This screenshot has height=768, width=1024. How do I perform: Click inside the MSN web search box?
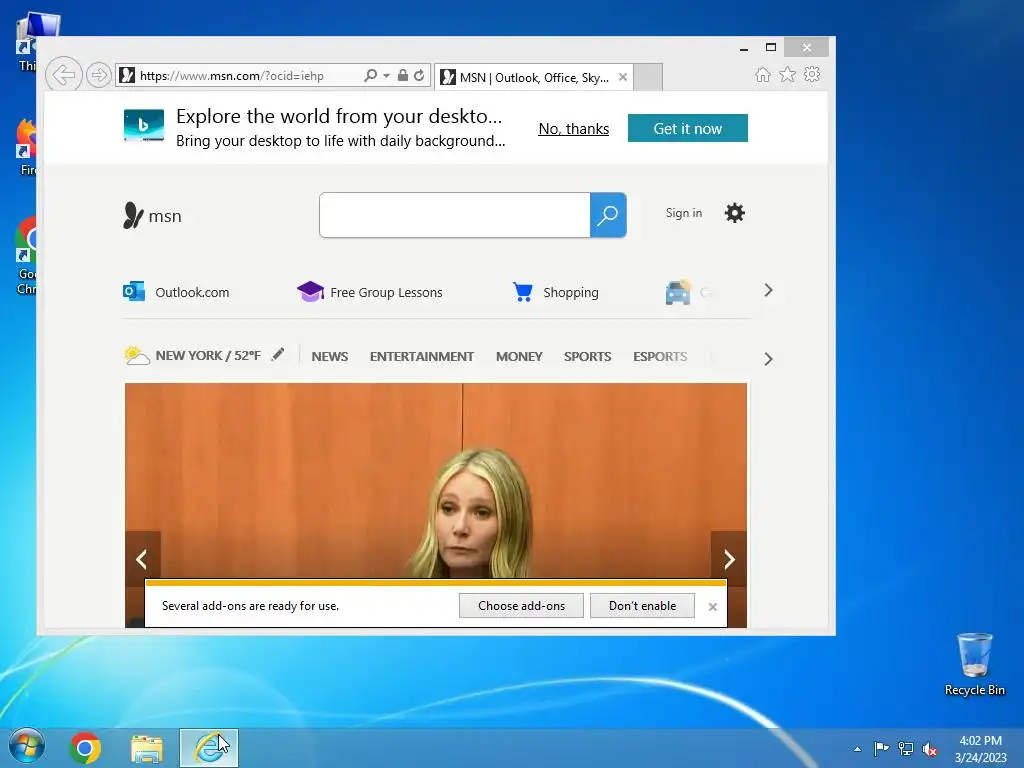click(x=455, y=215)
